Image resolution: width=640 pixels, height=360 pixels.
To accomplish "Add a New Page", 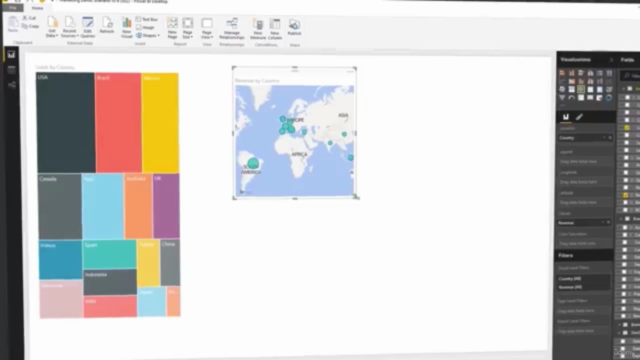I will pyautogui.click(x=172, y=28).
